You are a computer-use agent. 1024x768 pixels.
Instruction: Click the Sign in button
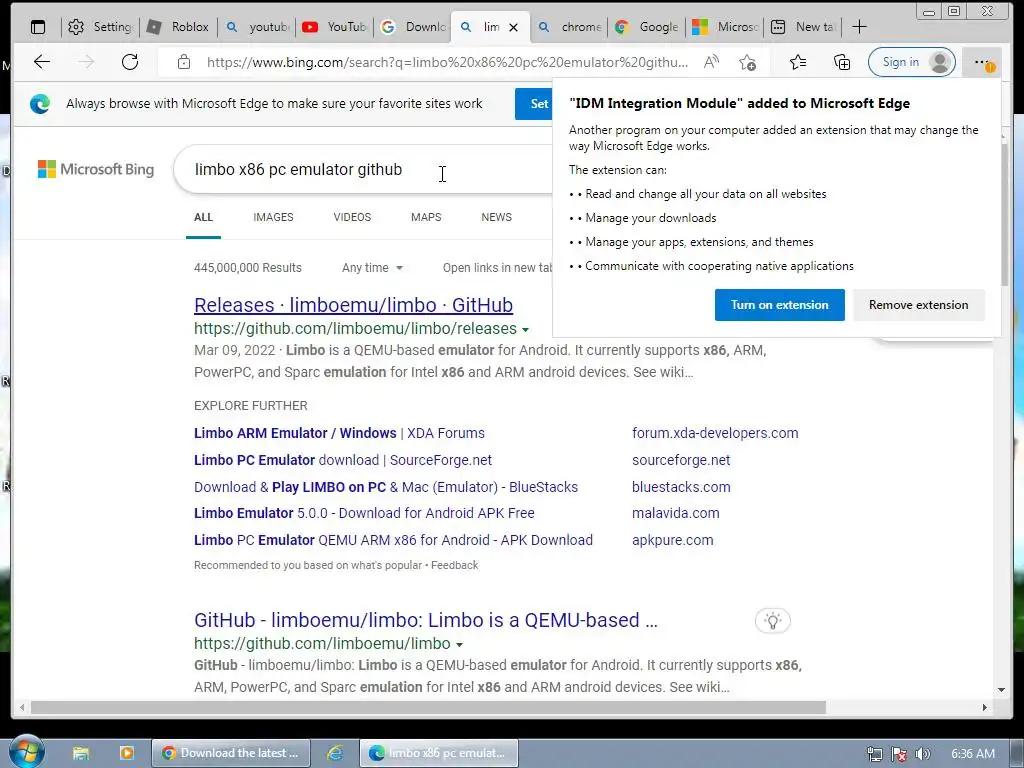[912, 62]
